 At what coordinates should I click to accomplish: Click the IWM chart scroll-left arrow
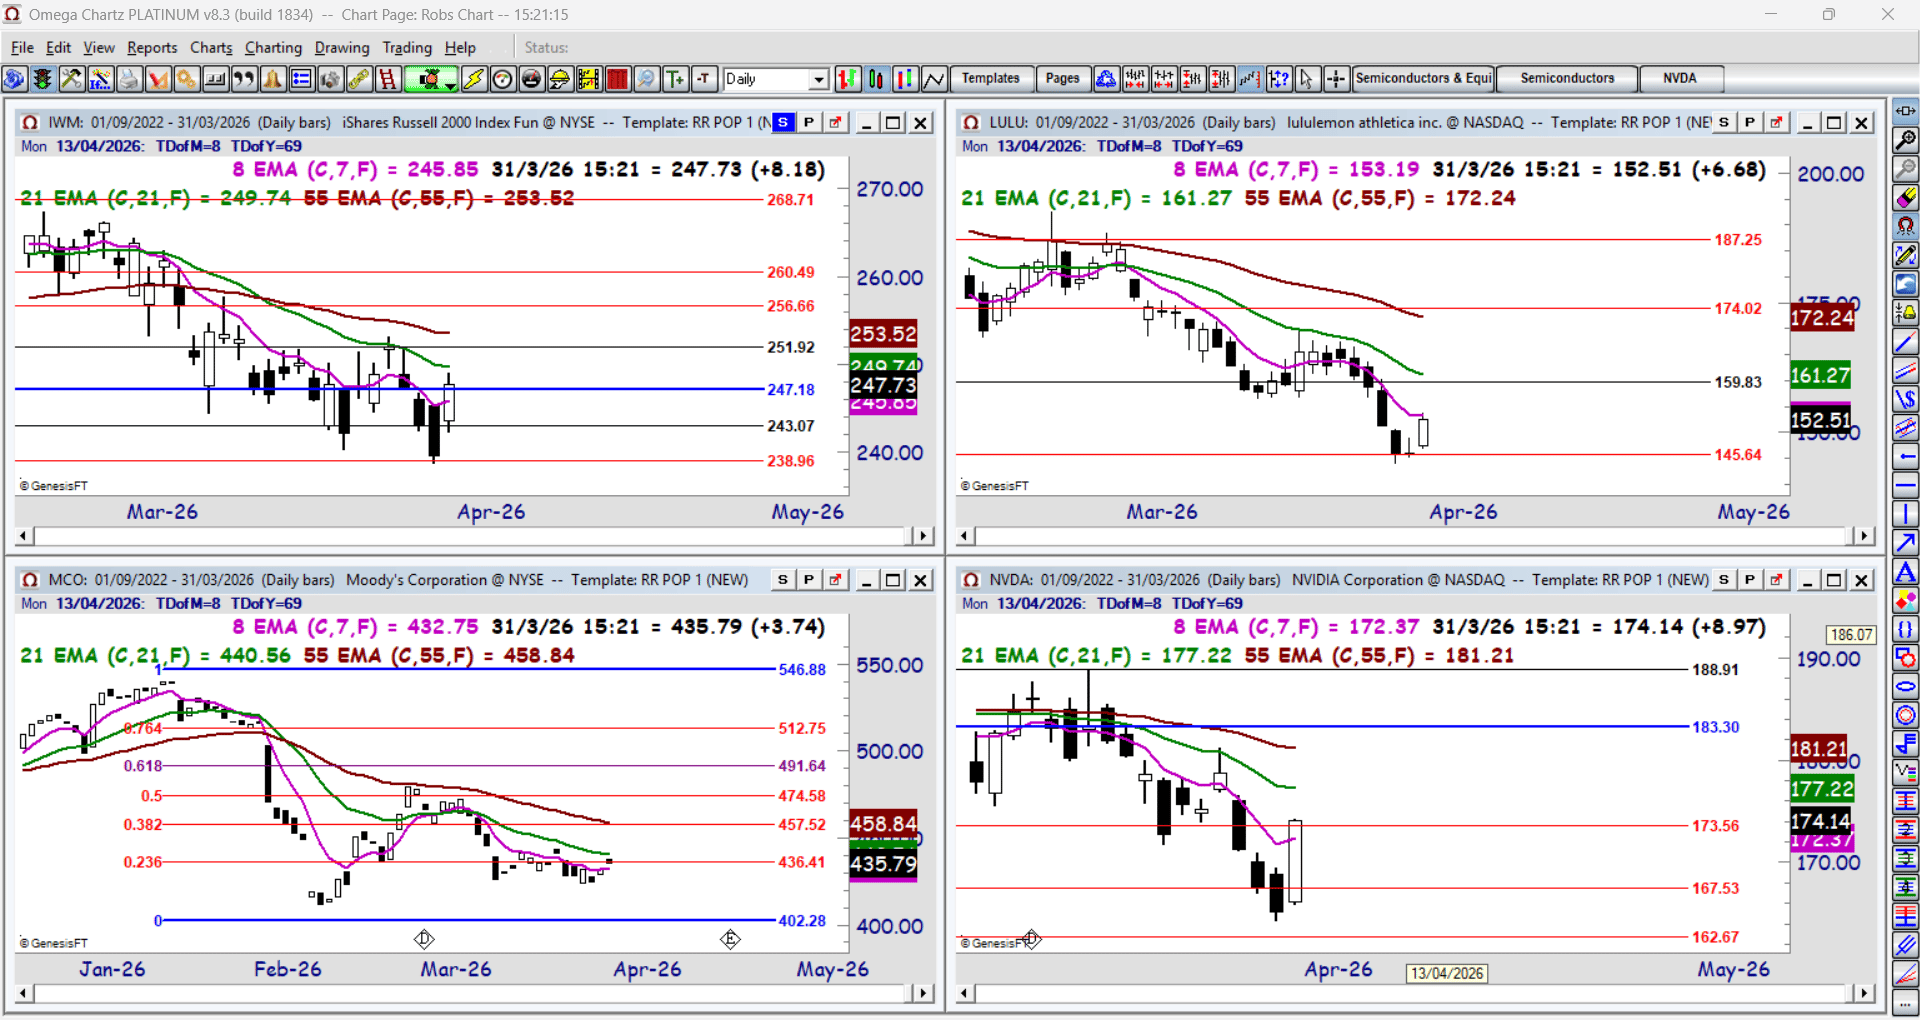pos(24,536)
